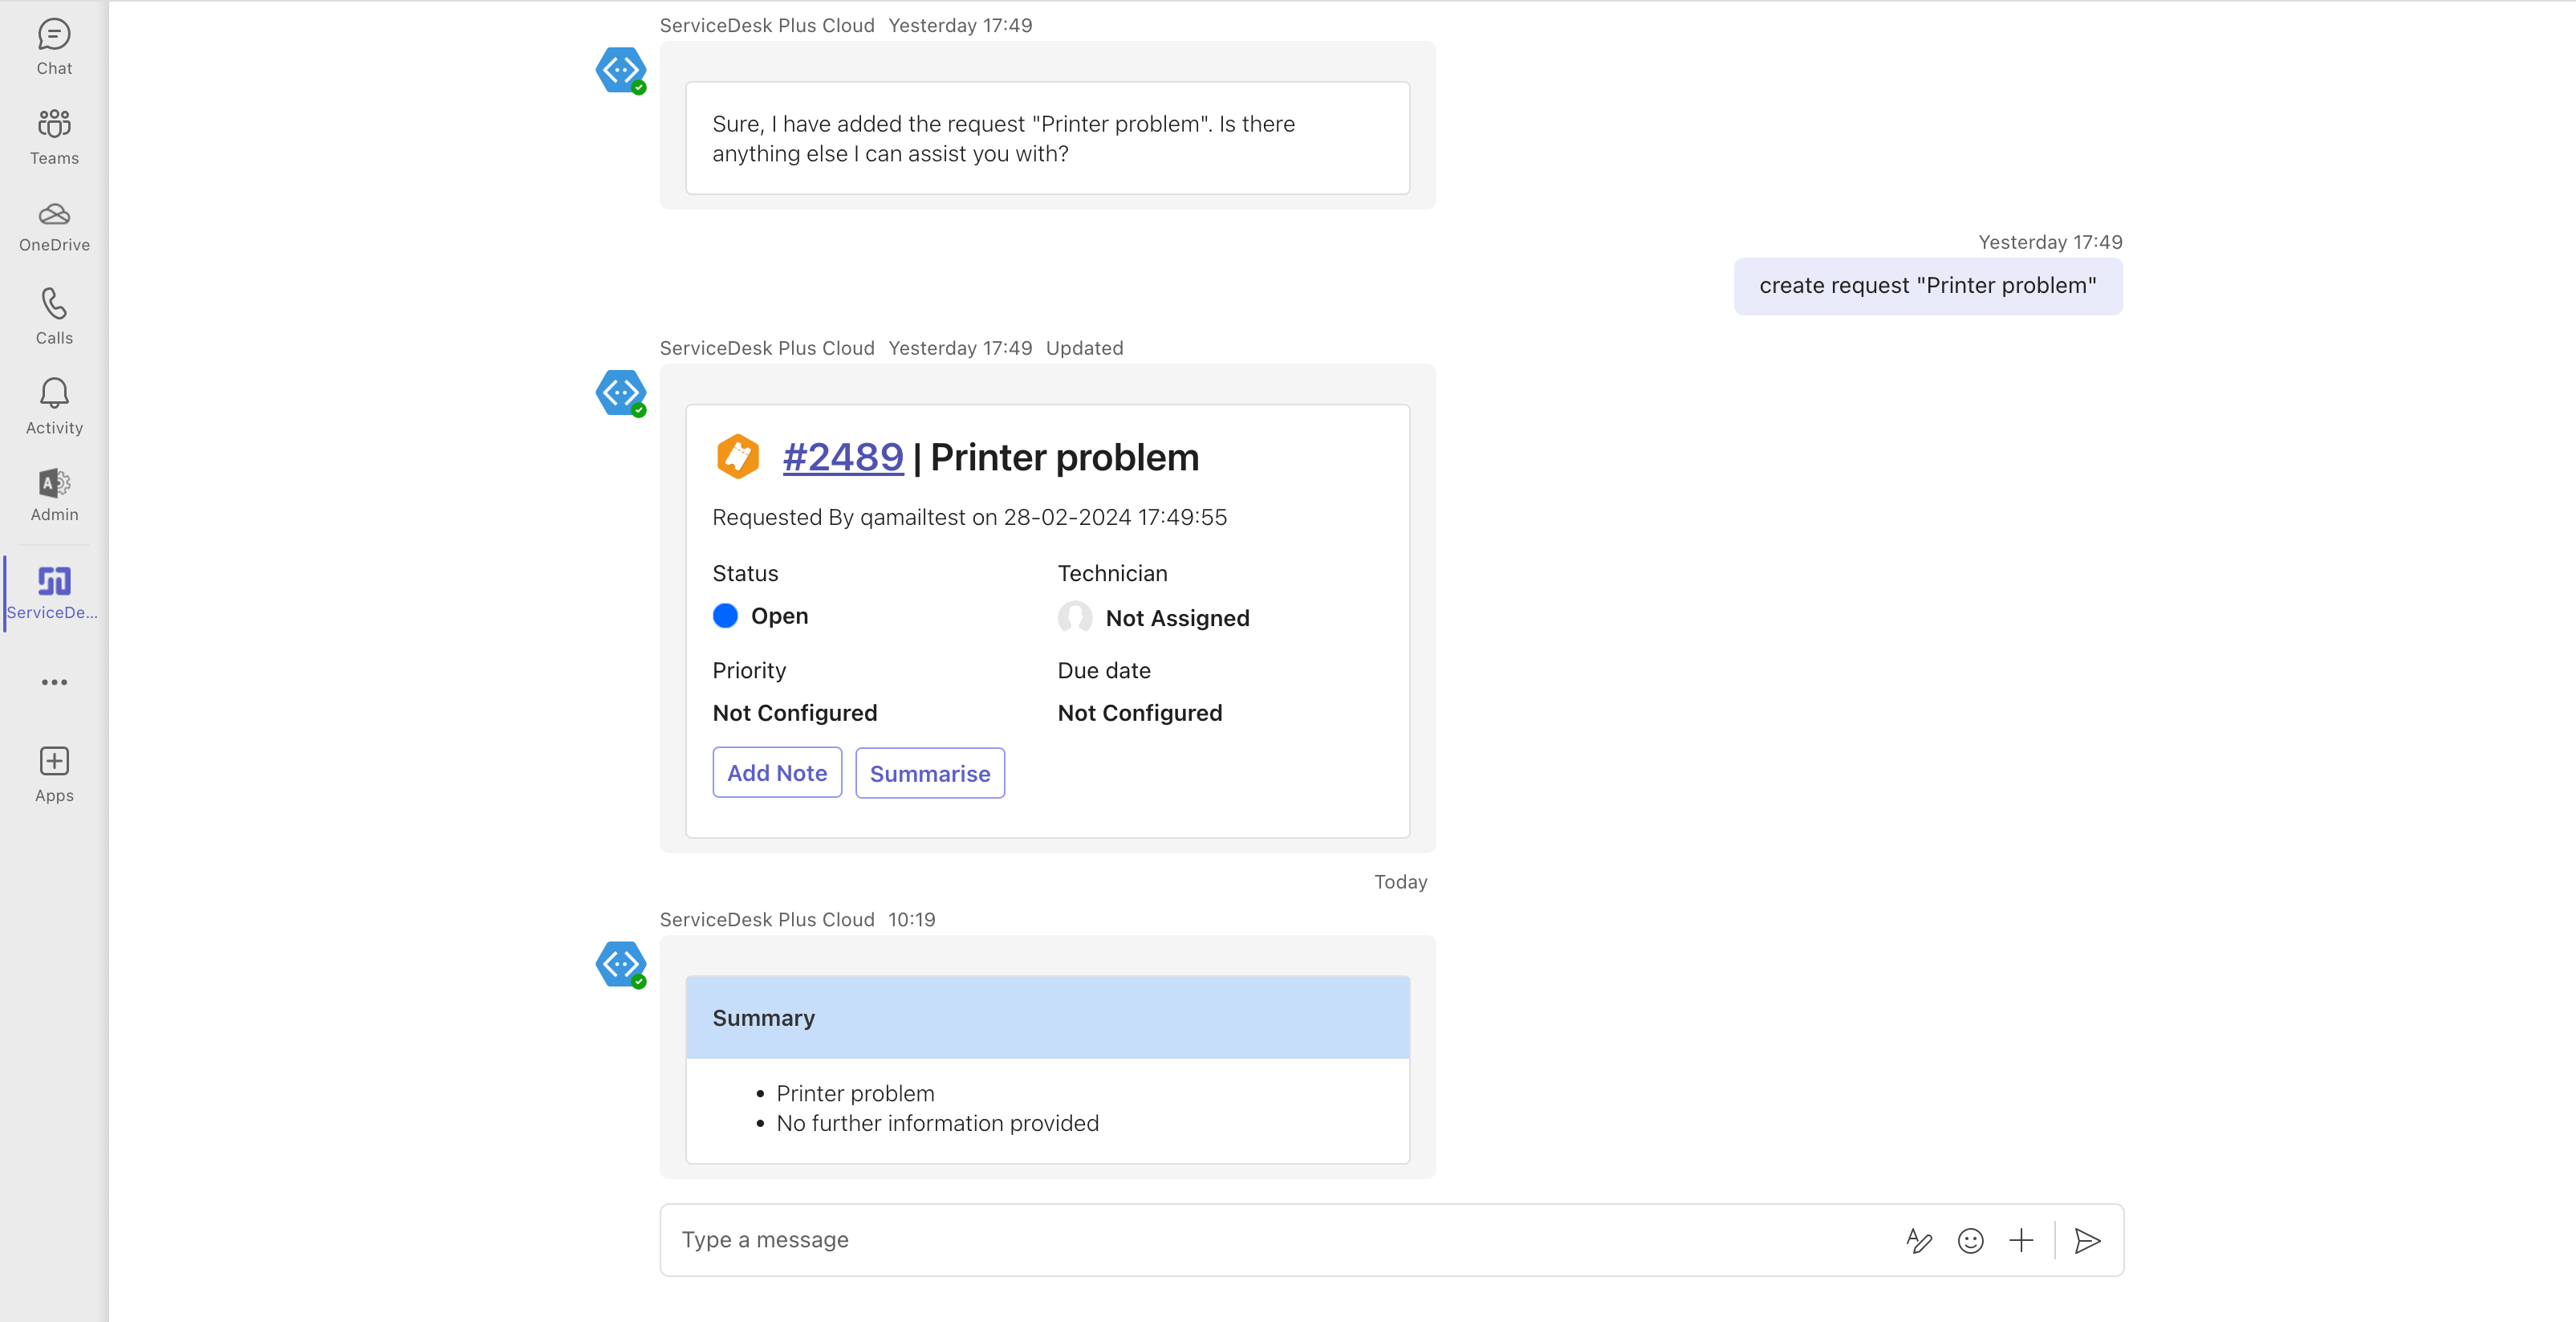
Task: Open the emoji picker
Action: [x=1970, y=1240]
